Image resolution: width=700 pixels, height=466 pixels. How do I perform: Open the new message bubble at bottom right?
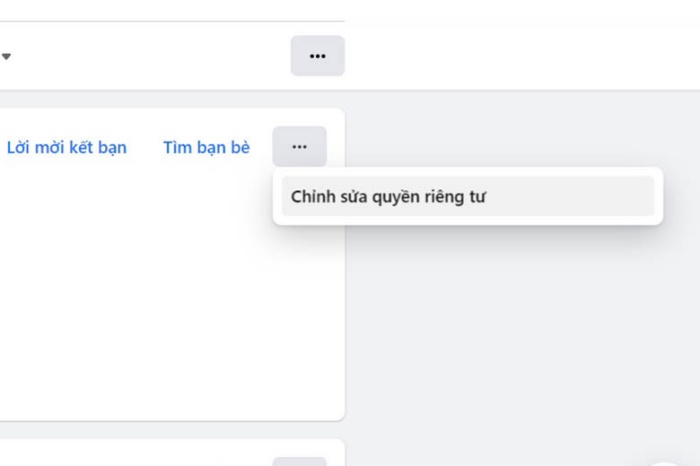667,462
